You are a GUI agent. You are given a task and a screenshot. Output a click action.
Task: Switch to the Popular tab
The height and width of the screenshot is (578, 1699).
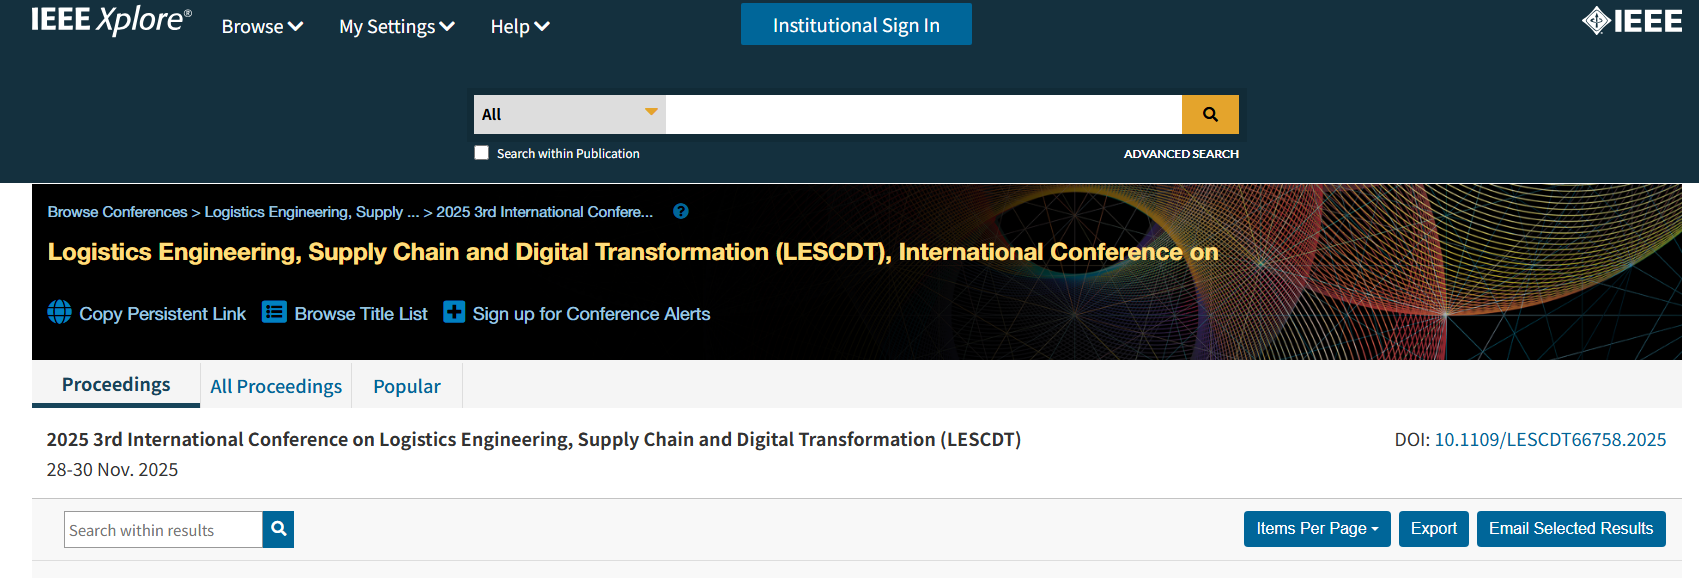pos(407,386)
